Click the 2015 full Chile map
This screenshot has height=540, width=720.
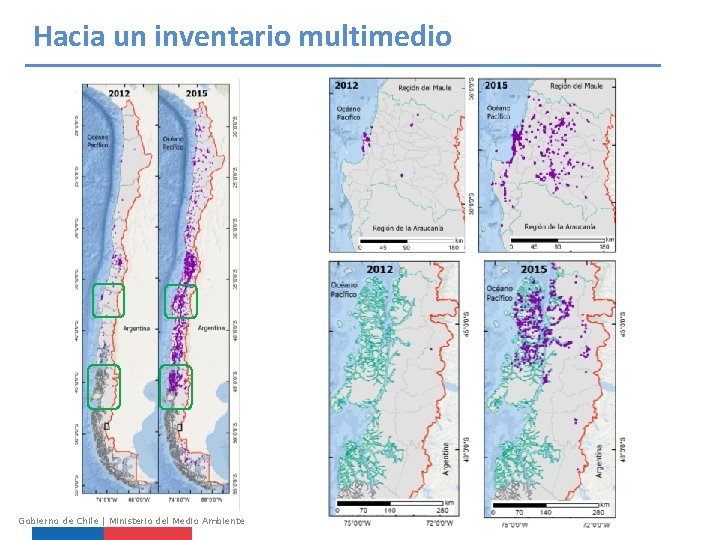coord(194,289)
